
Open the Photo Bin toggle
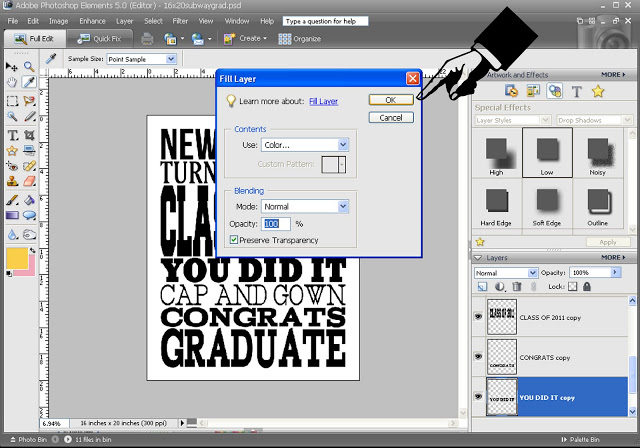(x=28, y=439)
